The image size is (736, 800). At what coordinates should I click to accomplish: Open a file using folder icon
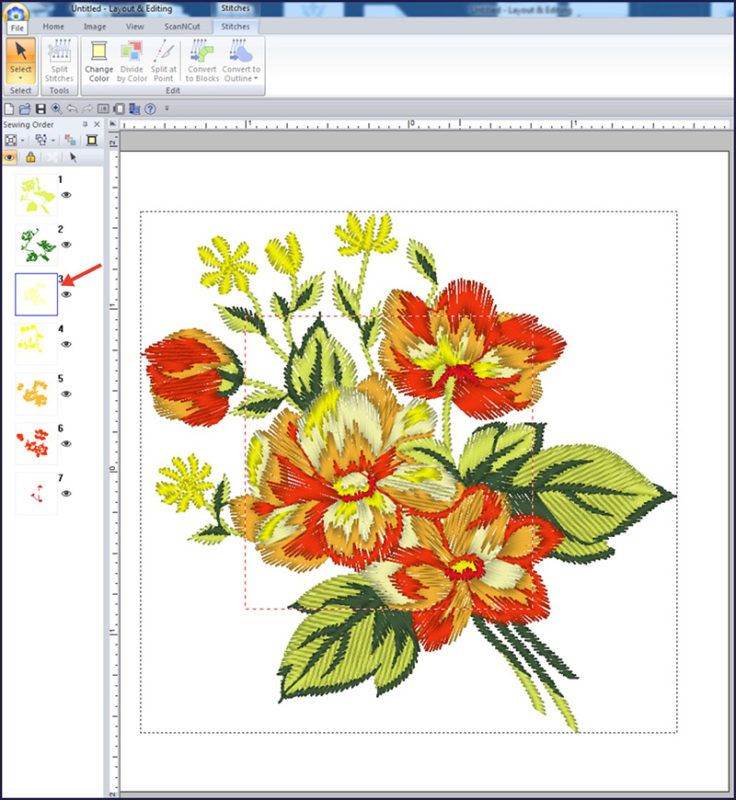point(24,109)
